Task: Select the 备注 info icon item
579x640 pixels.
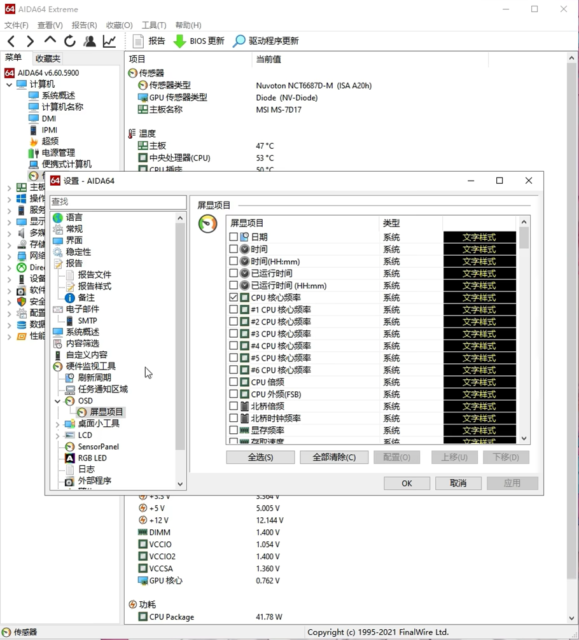Action: click(70, 298)
